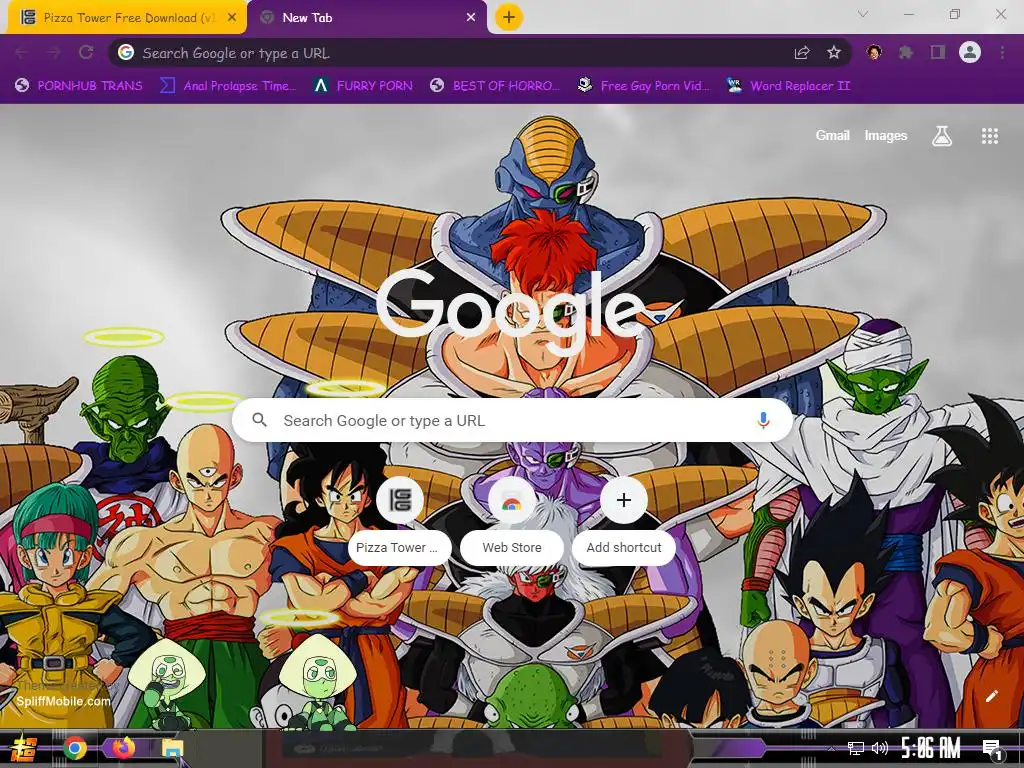
Task: Open the SpliffMobile.com theme credit link
Action: [x=63, y=701]
